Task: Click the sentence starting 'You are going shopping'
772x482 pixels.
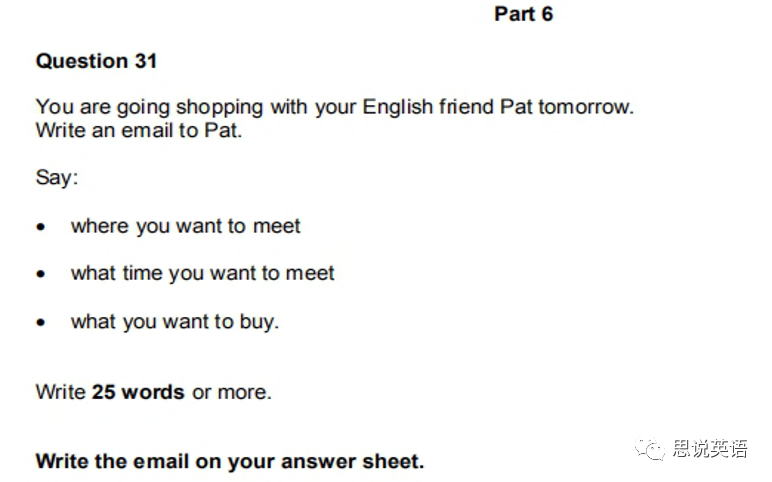Action: pos(335,107)
